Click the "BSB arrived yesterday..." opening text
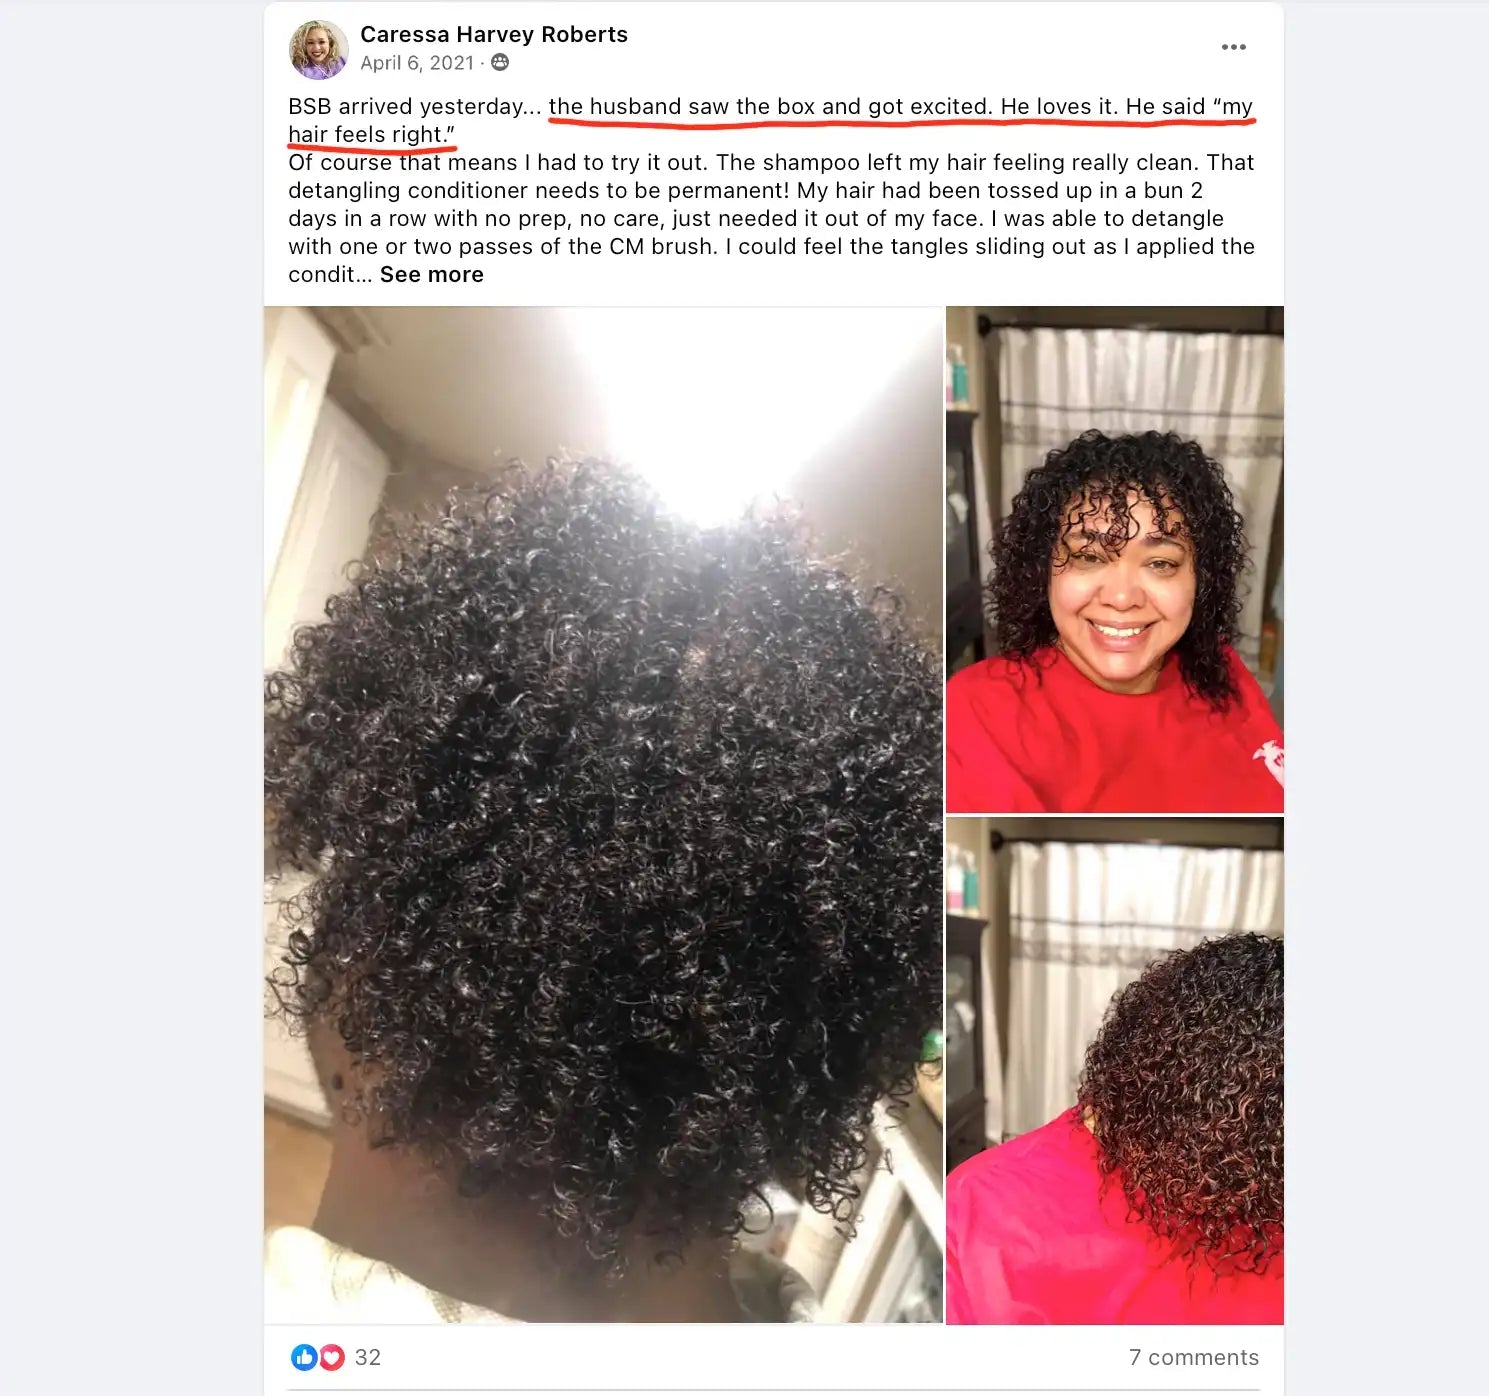This screenshot has width=1489, height=1396. pyautogui.click(x=415, y=107)
